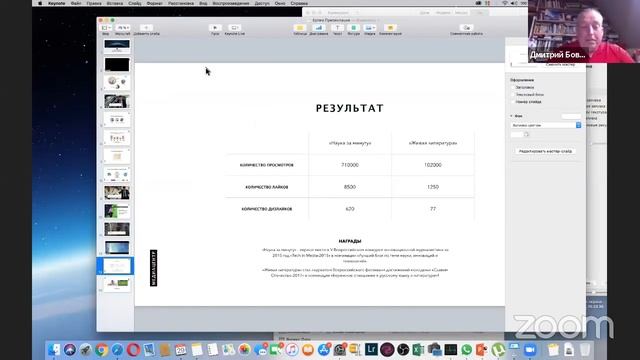Open iTunes music icon in Dock

291,350
